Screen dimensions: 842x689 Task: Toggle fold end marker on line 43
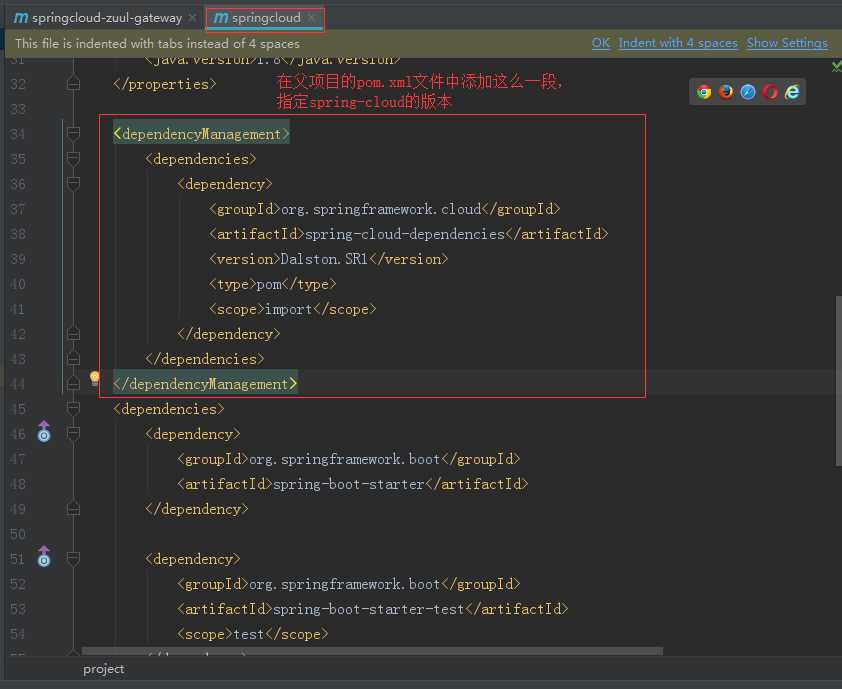coord(74,359)
